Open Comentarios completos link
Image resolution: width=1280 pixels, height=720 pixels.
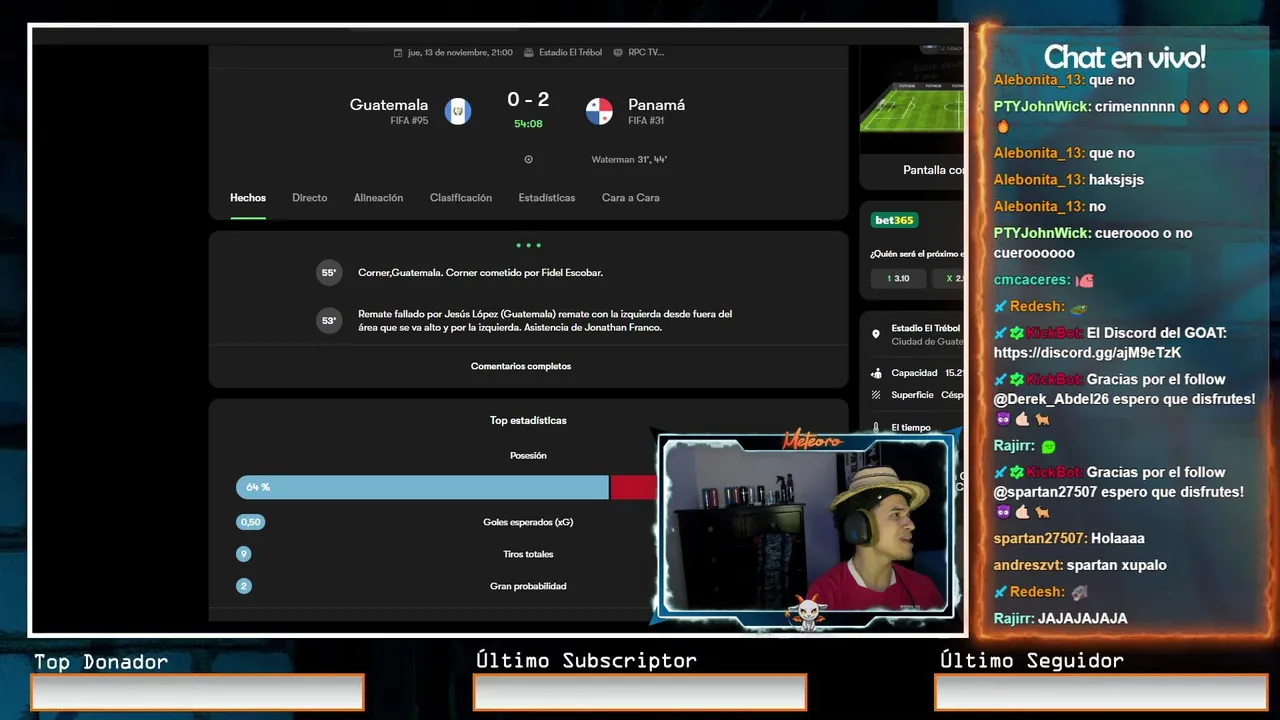521,366
